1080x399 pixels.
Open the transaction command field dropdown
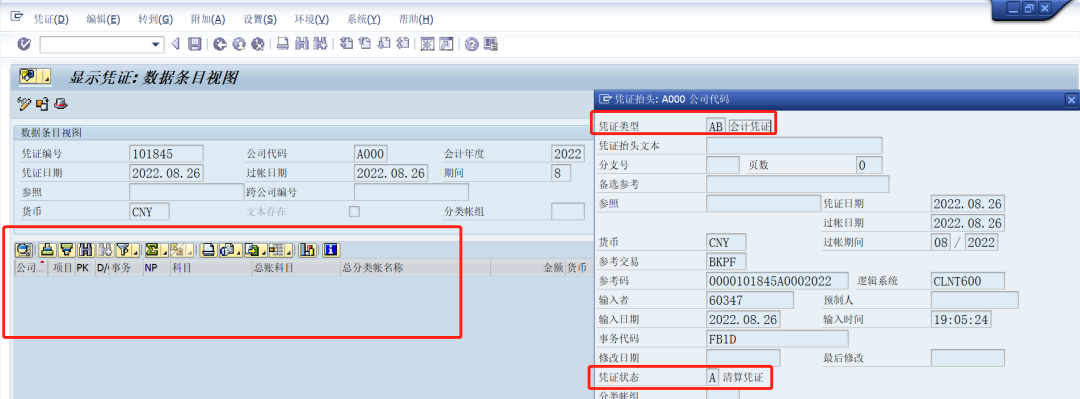[156, 45]
